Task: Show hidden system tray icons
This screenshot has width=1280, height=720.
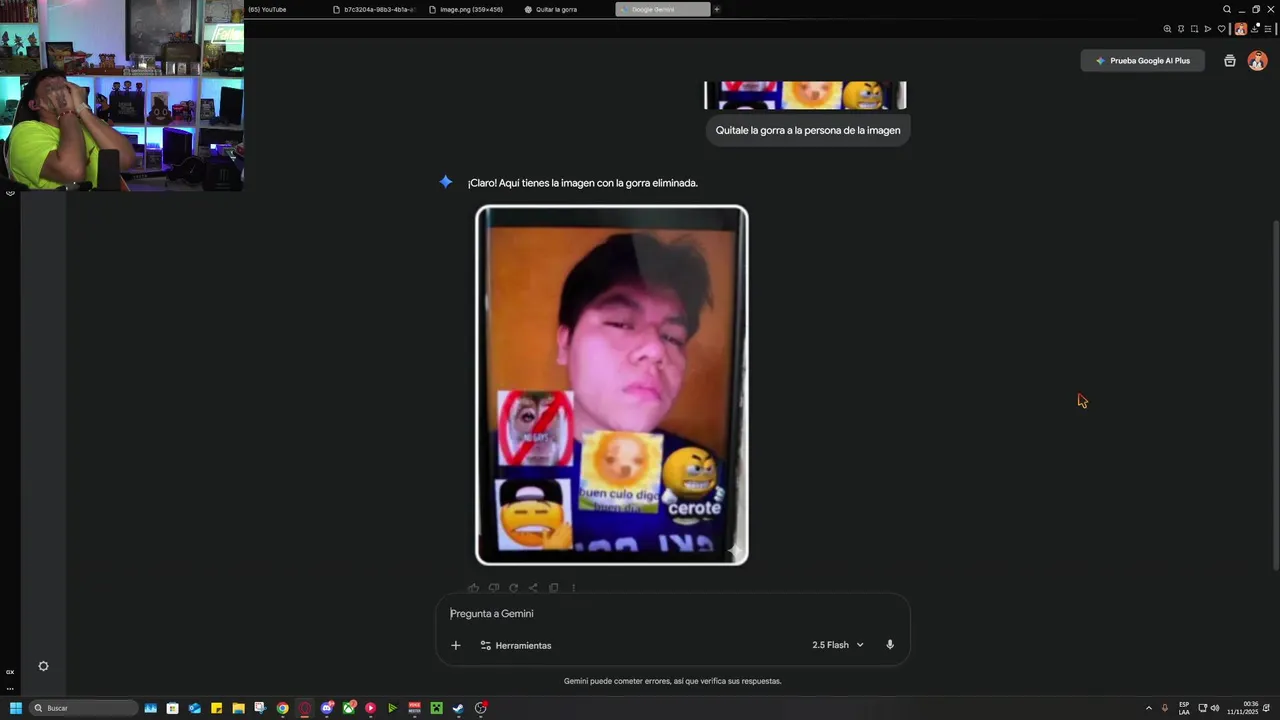Action: [x=1149, y=708]
